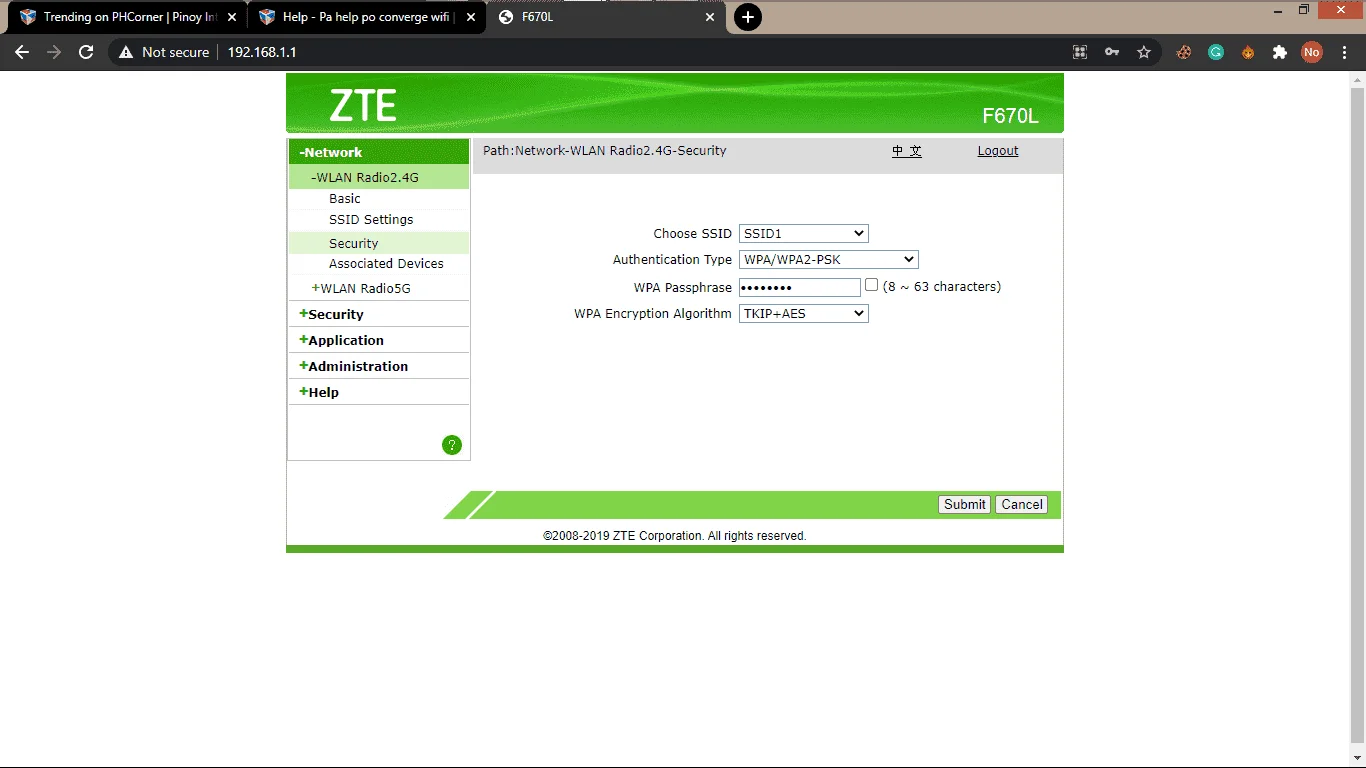The width and height of the screenshot is (1366, 768).
Task: Cancel the security changes
Action: tap(1022, 504)
